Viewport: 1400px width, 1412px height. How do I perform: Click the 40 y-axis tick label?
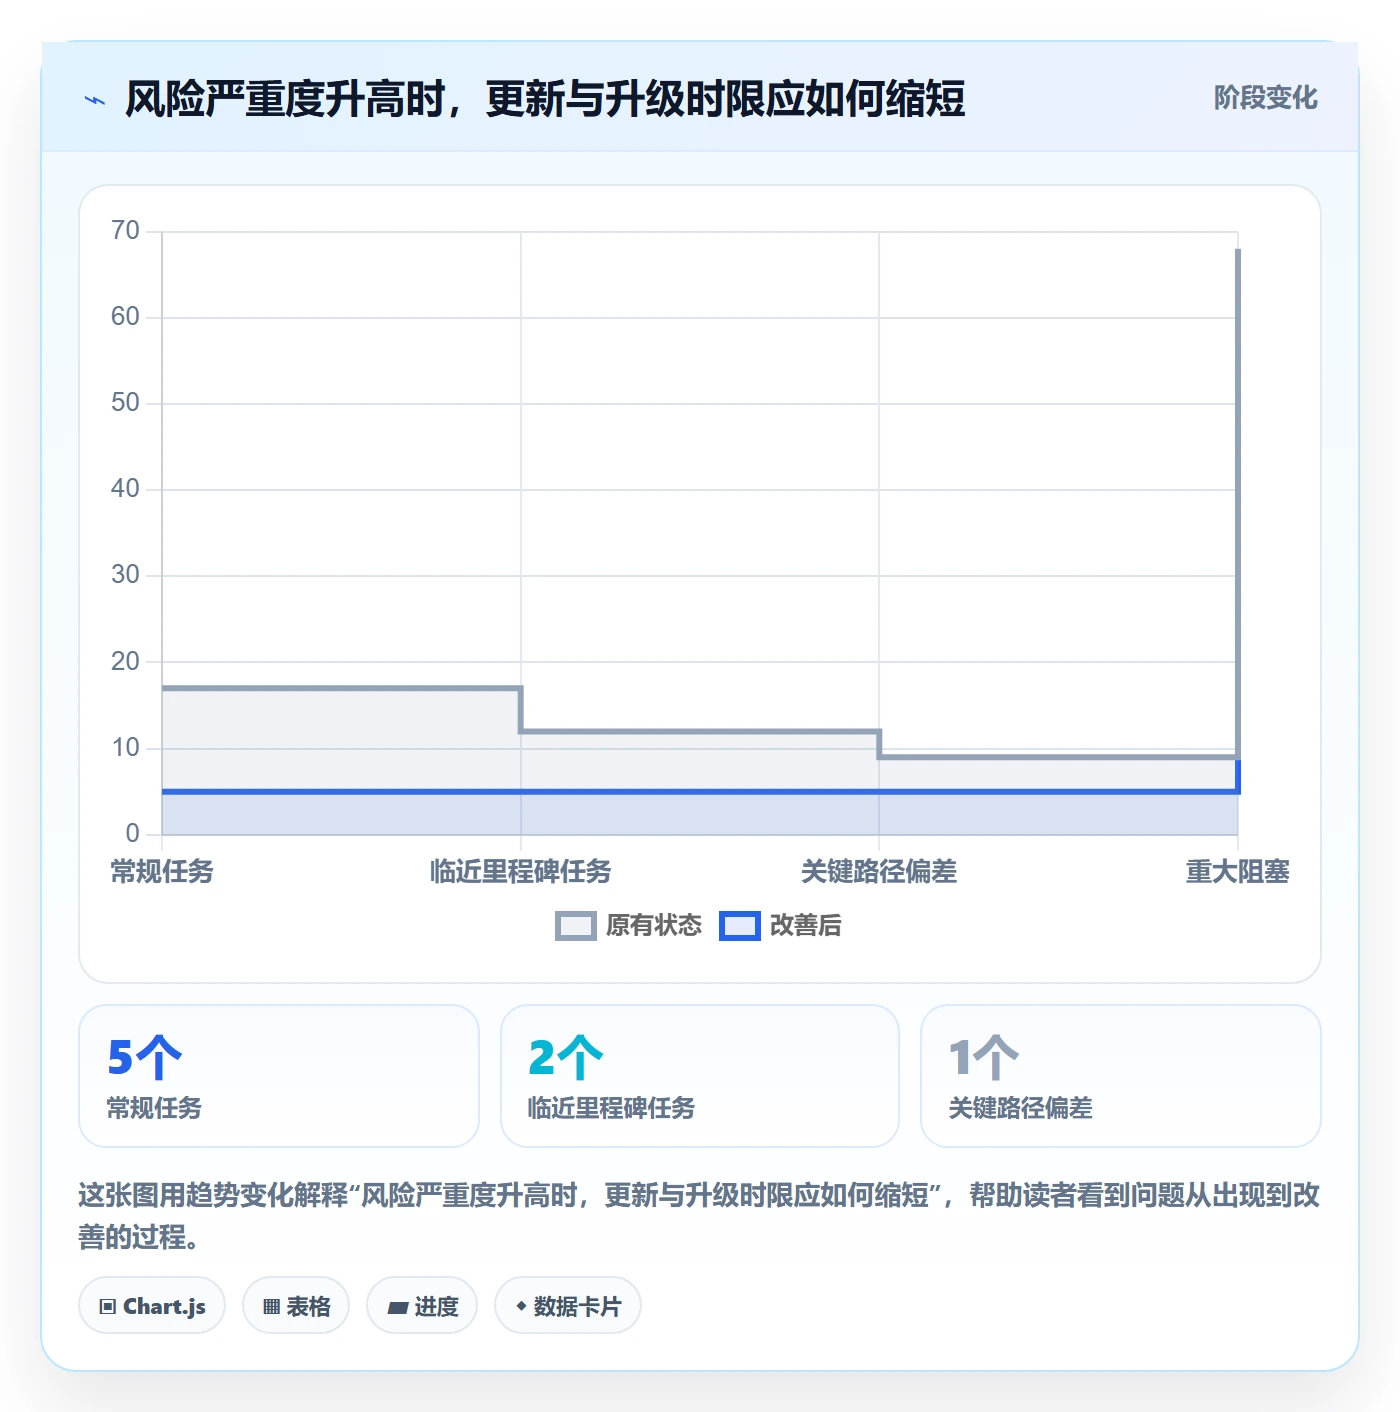pyautogui.click(x=125, y=489)
